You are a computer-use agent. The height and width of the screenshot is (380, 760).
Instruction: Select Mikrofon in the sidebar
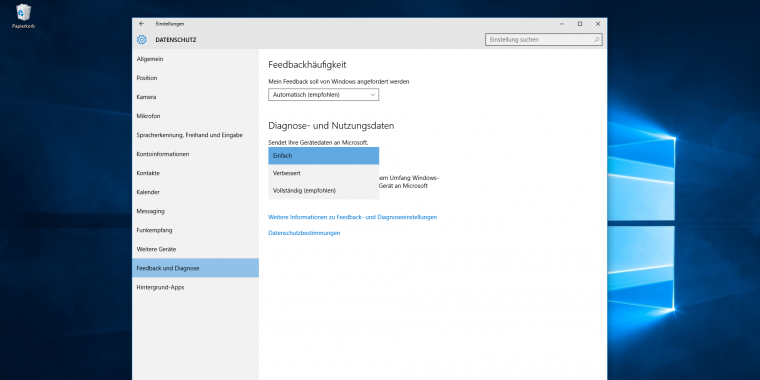pyautogui.click(x=195, y=116)
